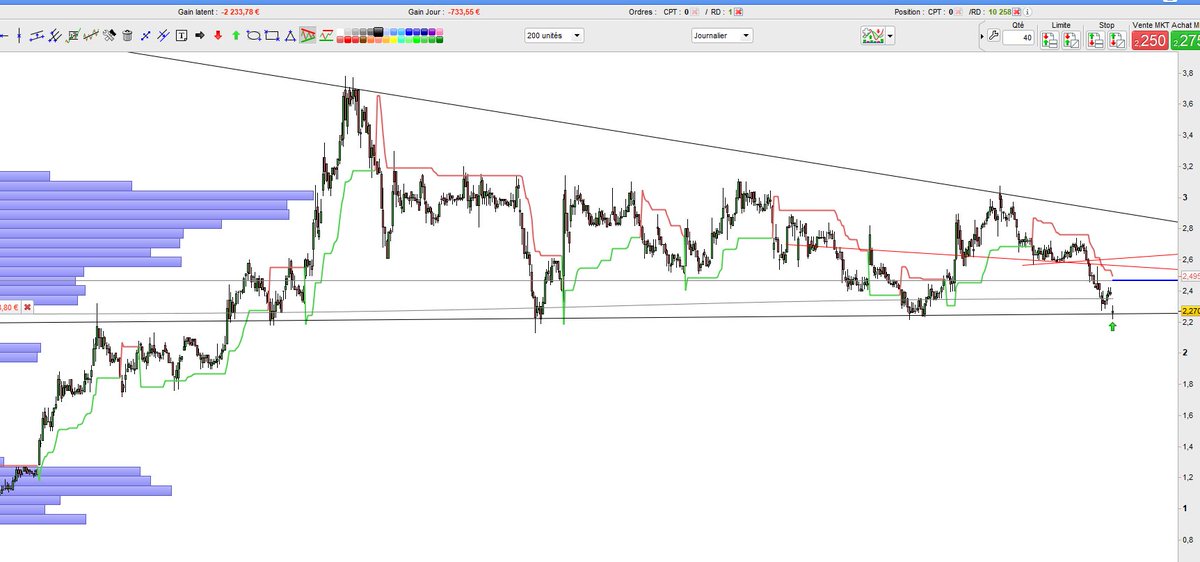Select the red down arrow tool

[x=218, y=35]
